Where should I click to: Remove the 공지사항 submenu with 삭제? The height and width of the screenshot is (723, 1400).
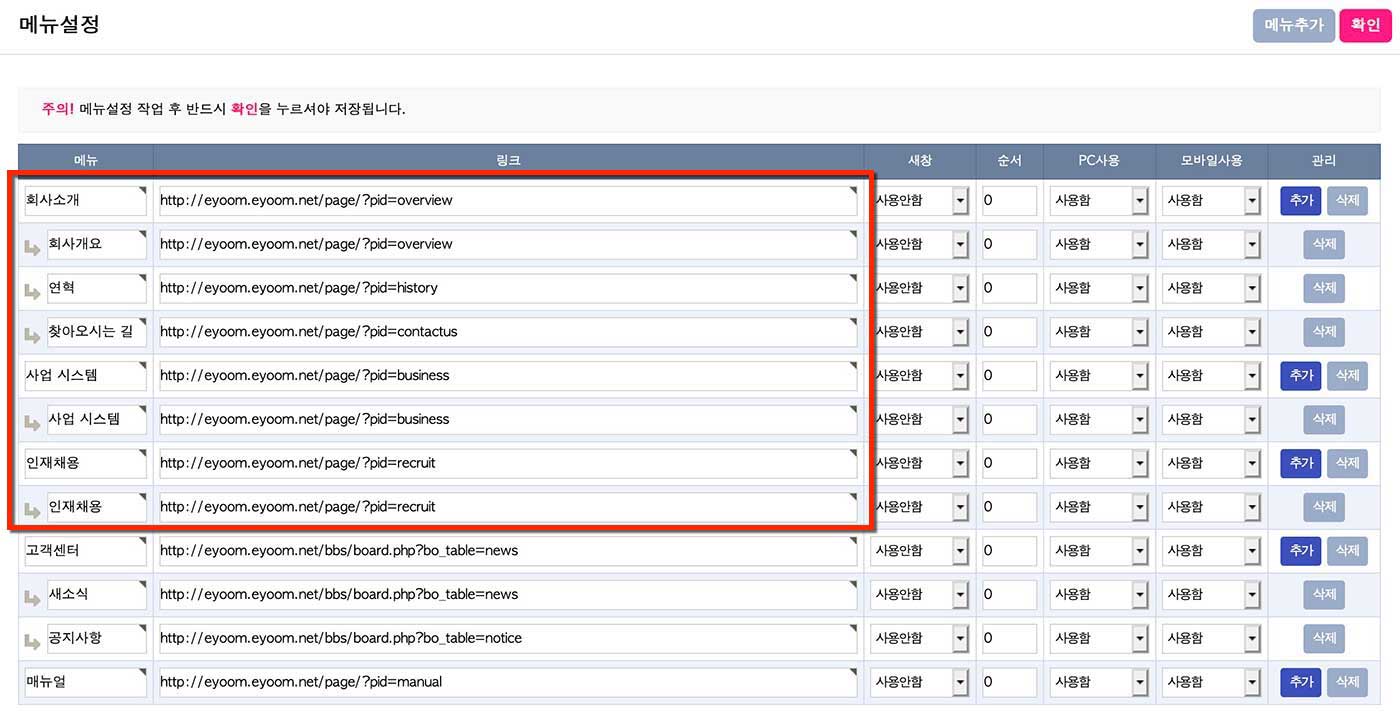click(x=1323, y=638)
